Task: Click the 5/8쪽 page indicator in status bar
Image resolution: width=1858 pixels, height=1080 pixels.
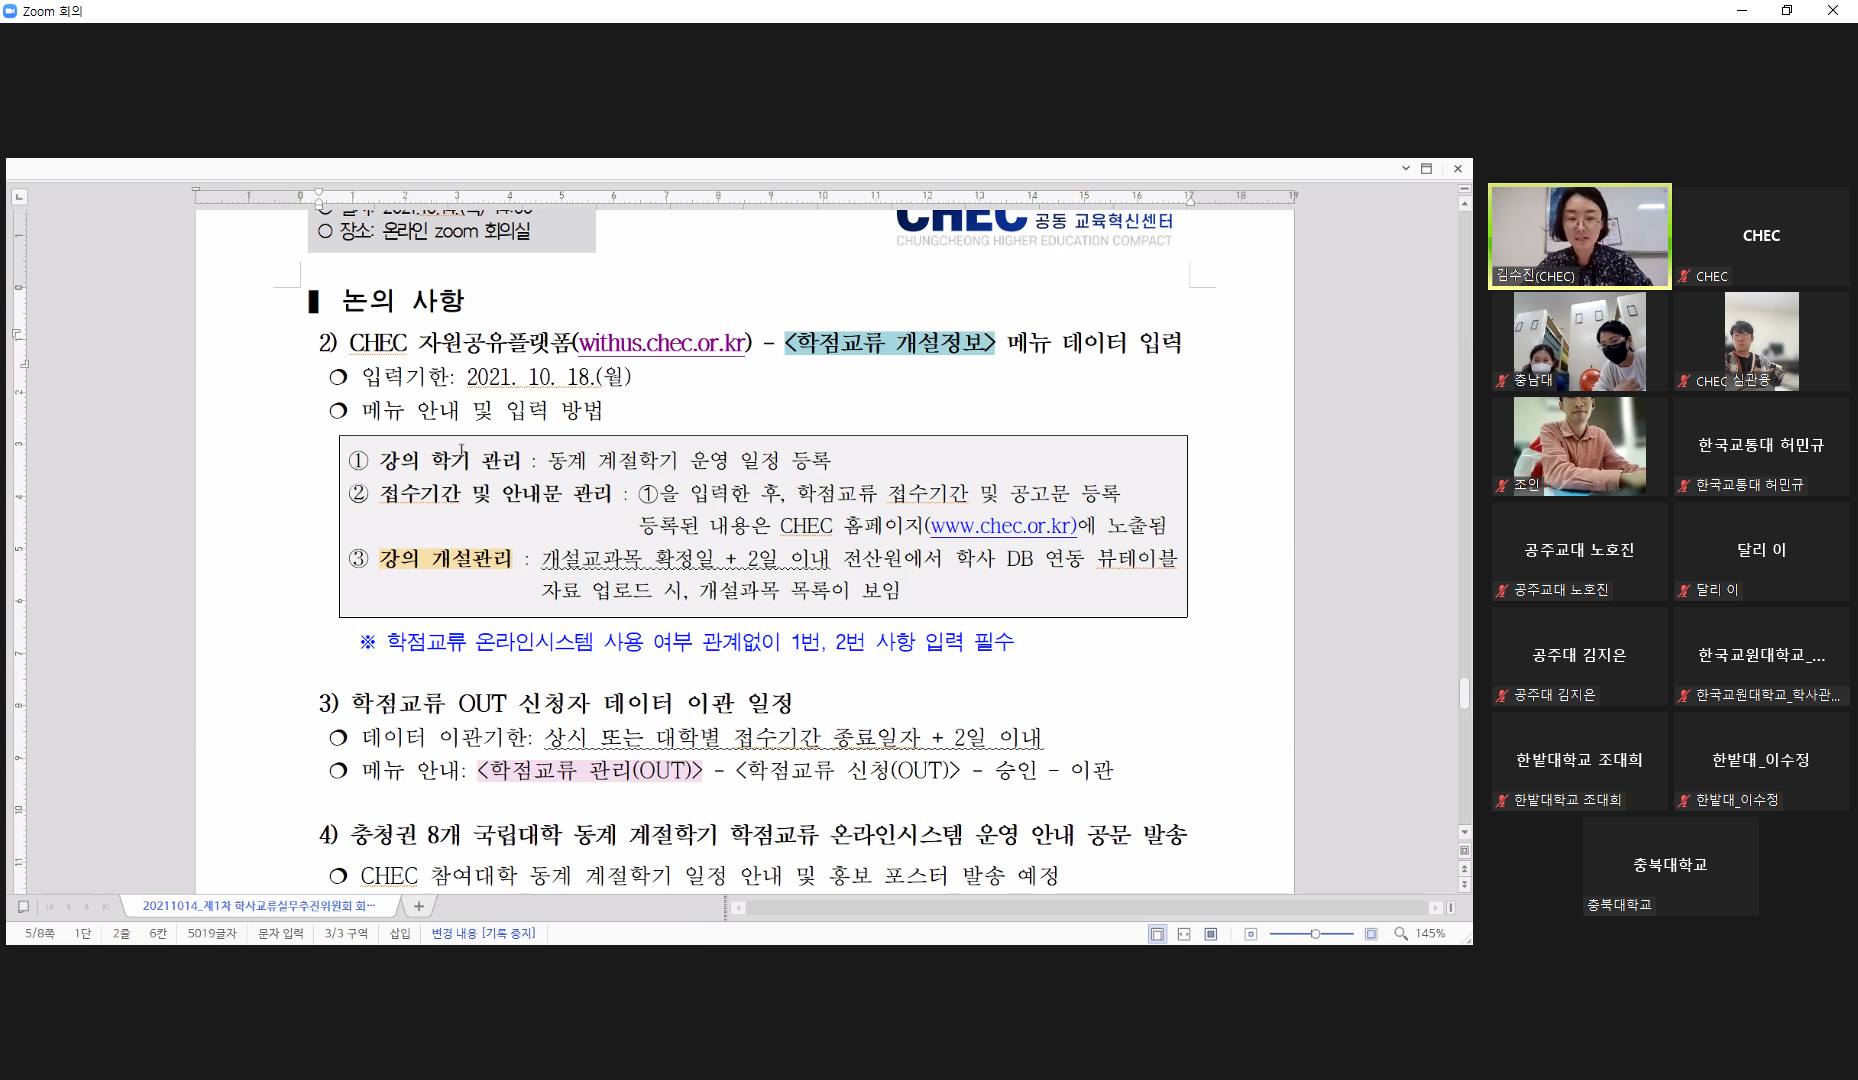Action: coord(40,934)
